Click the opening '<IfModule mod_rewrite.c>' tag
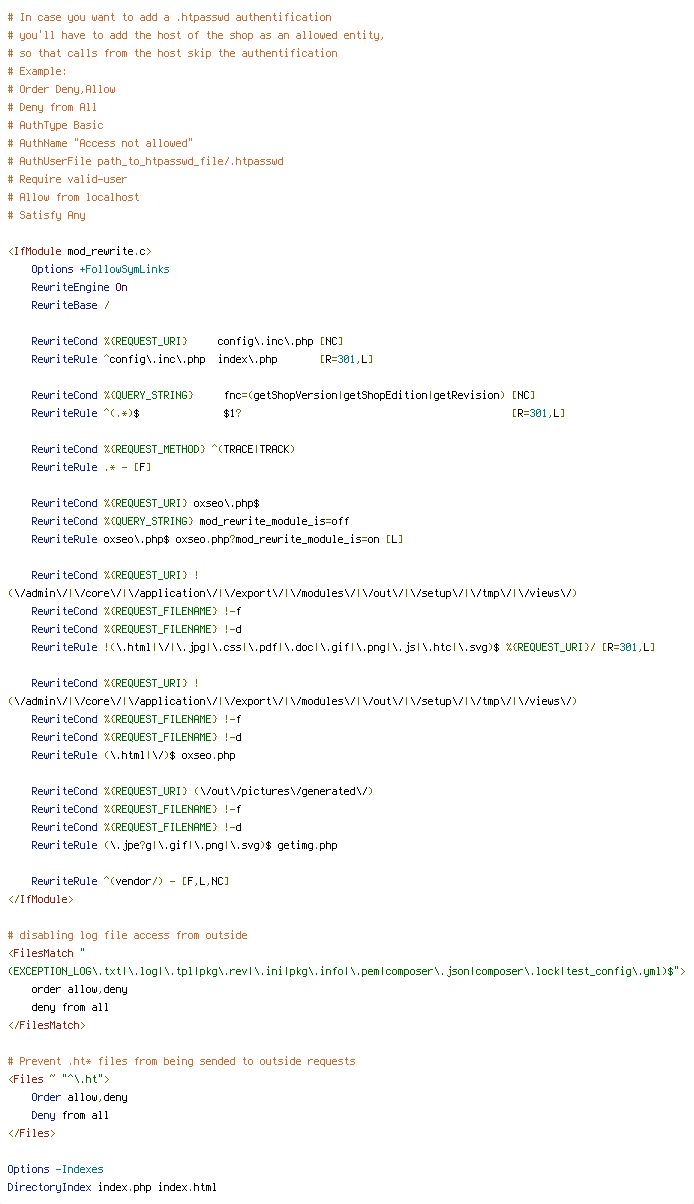This screenshot has height=1204, width=694. coord(79,251)
